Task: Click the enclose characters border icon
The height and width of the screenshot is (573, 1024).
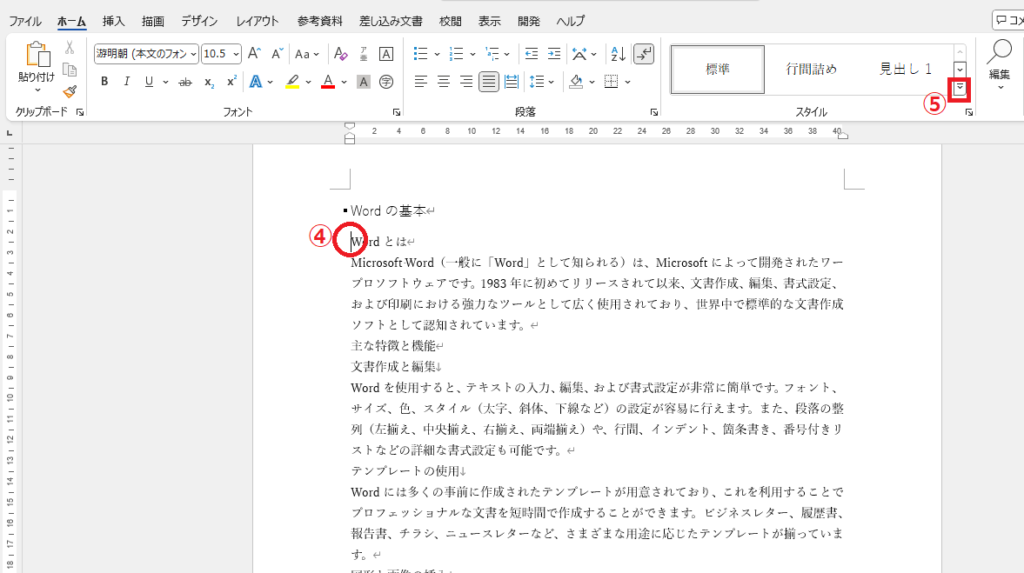Action: [386, 54]
